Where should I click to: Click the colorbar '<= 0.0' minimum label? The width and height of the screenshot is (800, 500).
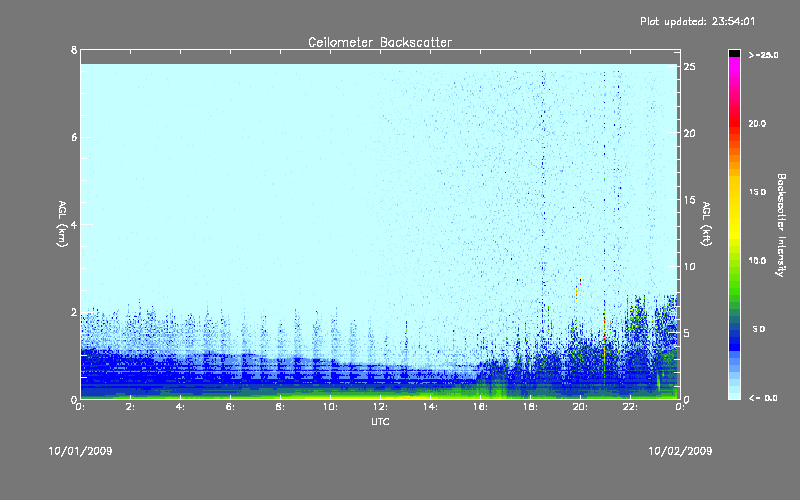coord(763,398)
